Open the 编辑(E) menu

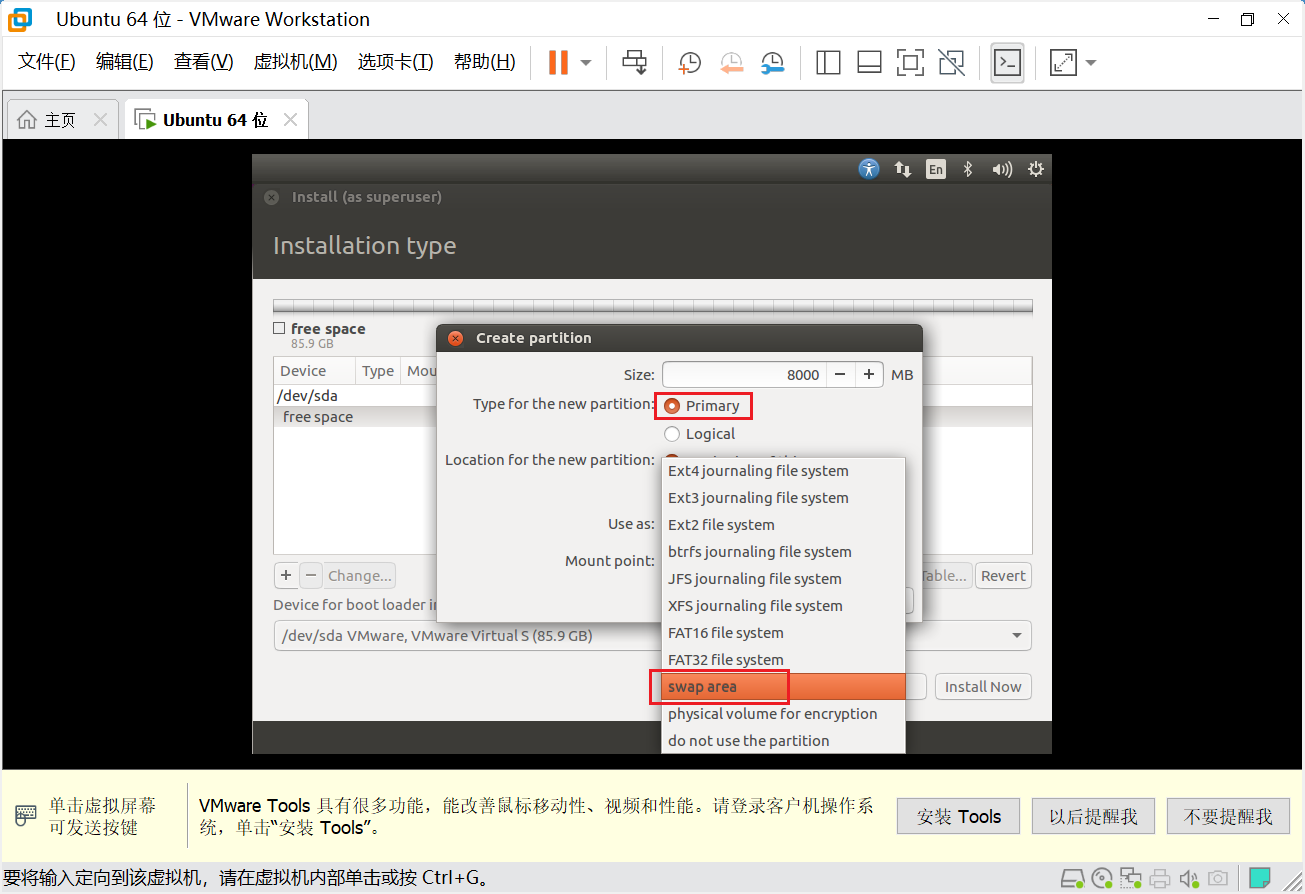coord(125,62)
